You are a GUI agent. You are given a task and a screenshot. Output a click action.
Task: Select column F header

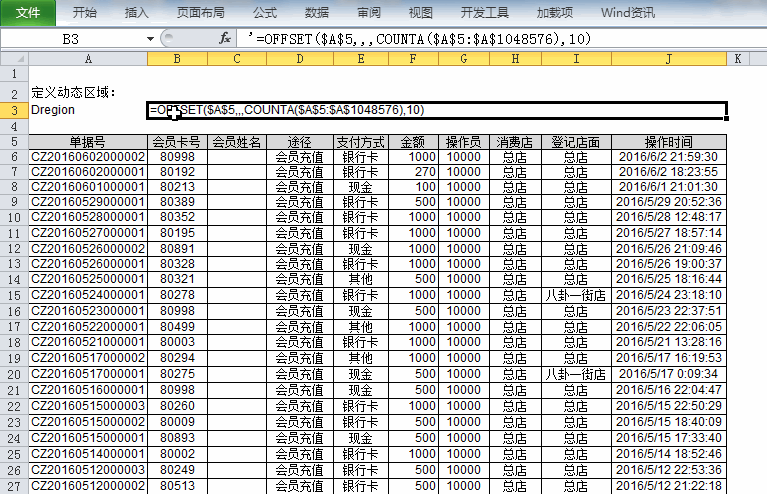[413, 59]
